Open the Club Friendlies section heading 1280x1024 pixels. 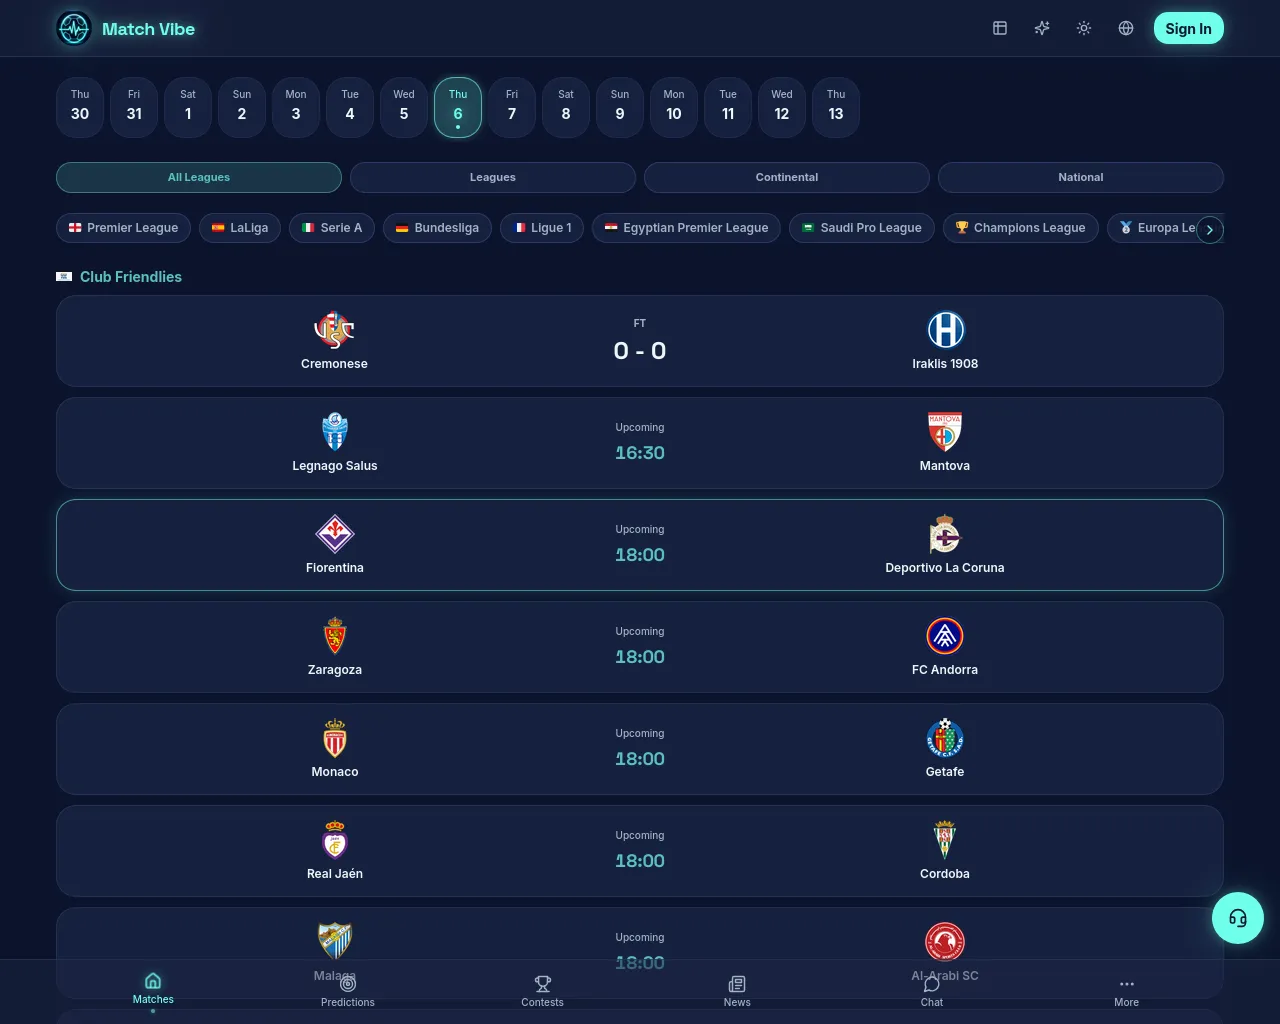[x=131, y=277]
